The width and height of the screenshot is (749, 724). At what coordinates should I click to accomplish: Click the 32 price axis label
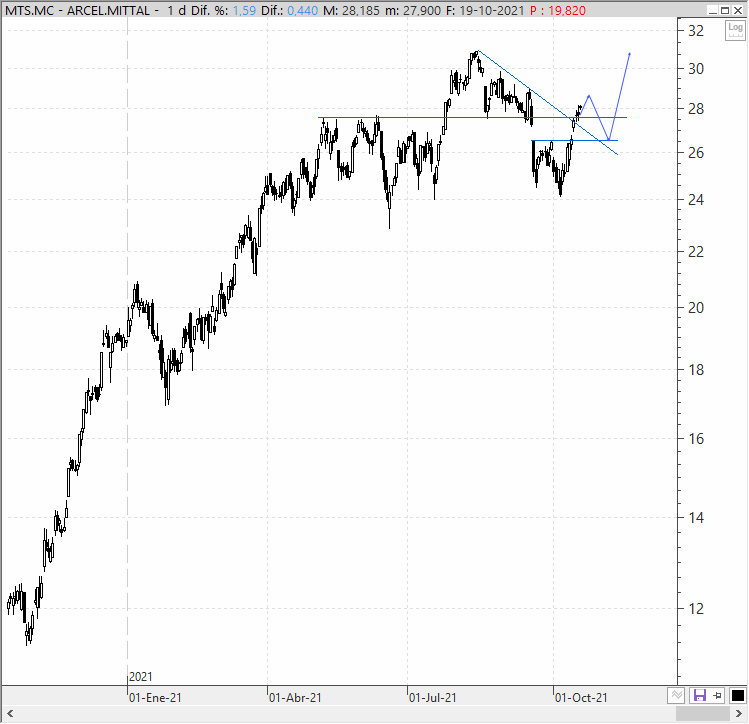[696, 31]
